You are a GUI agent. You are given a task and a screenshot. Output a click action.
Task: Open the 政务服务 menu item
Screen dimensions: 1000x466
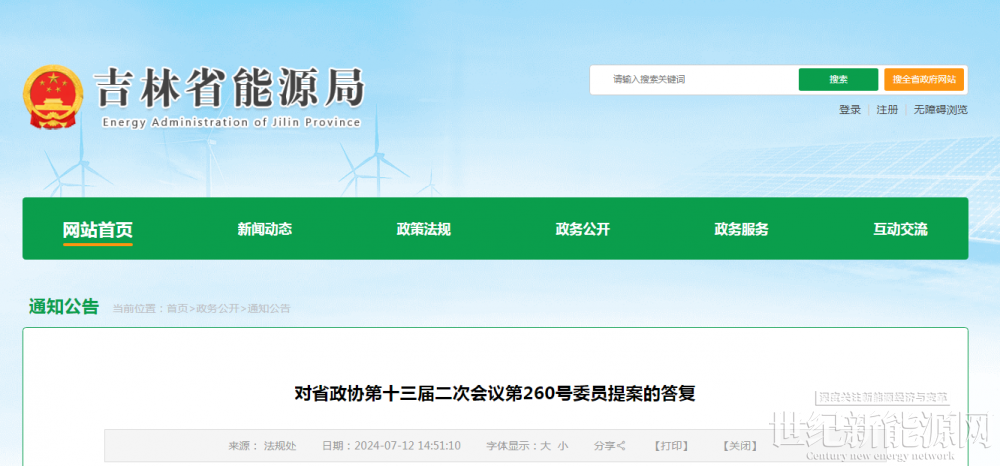(x=741, y=229)
